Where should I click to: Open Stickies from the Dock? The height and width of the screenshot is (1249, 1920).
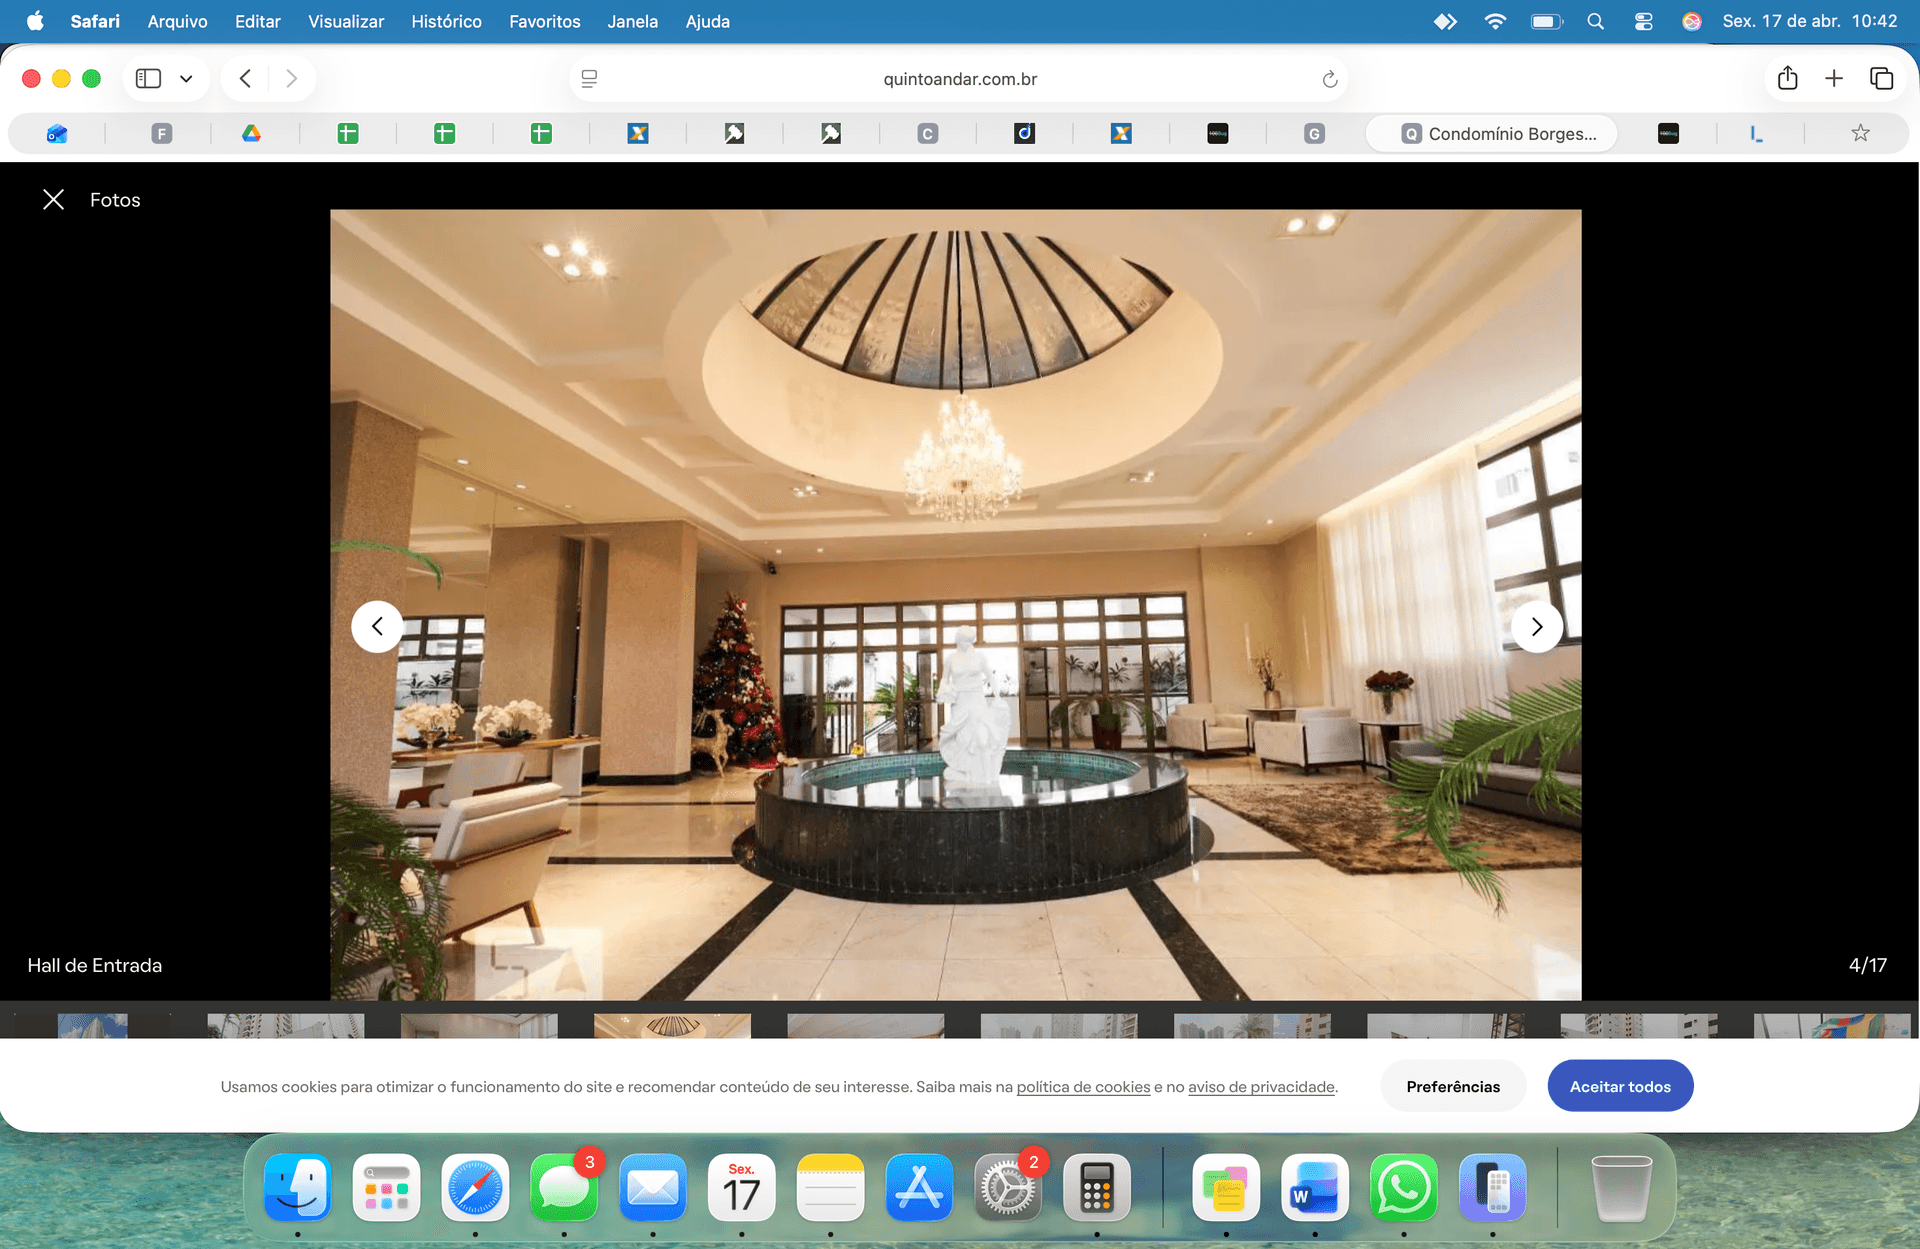point(1226,1188)
